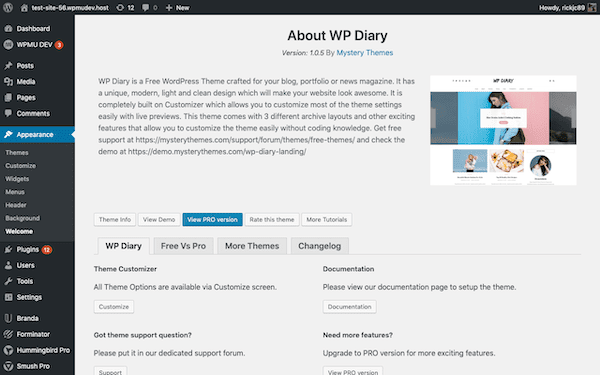Screen dimensions: 600x375
Task: Click the Posts pushpin icon
Action: (x=8, y=66)
